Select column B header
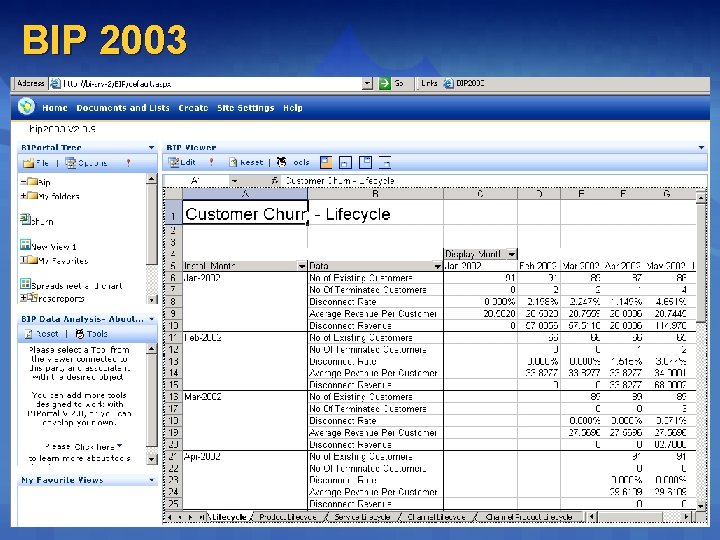 pos(375,194)
